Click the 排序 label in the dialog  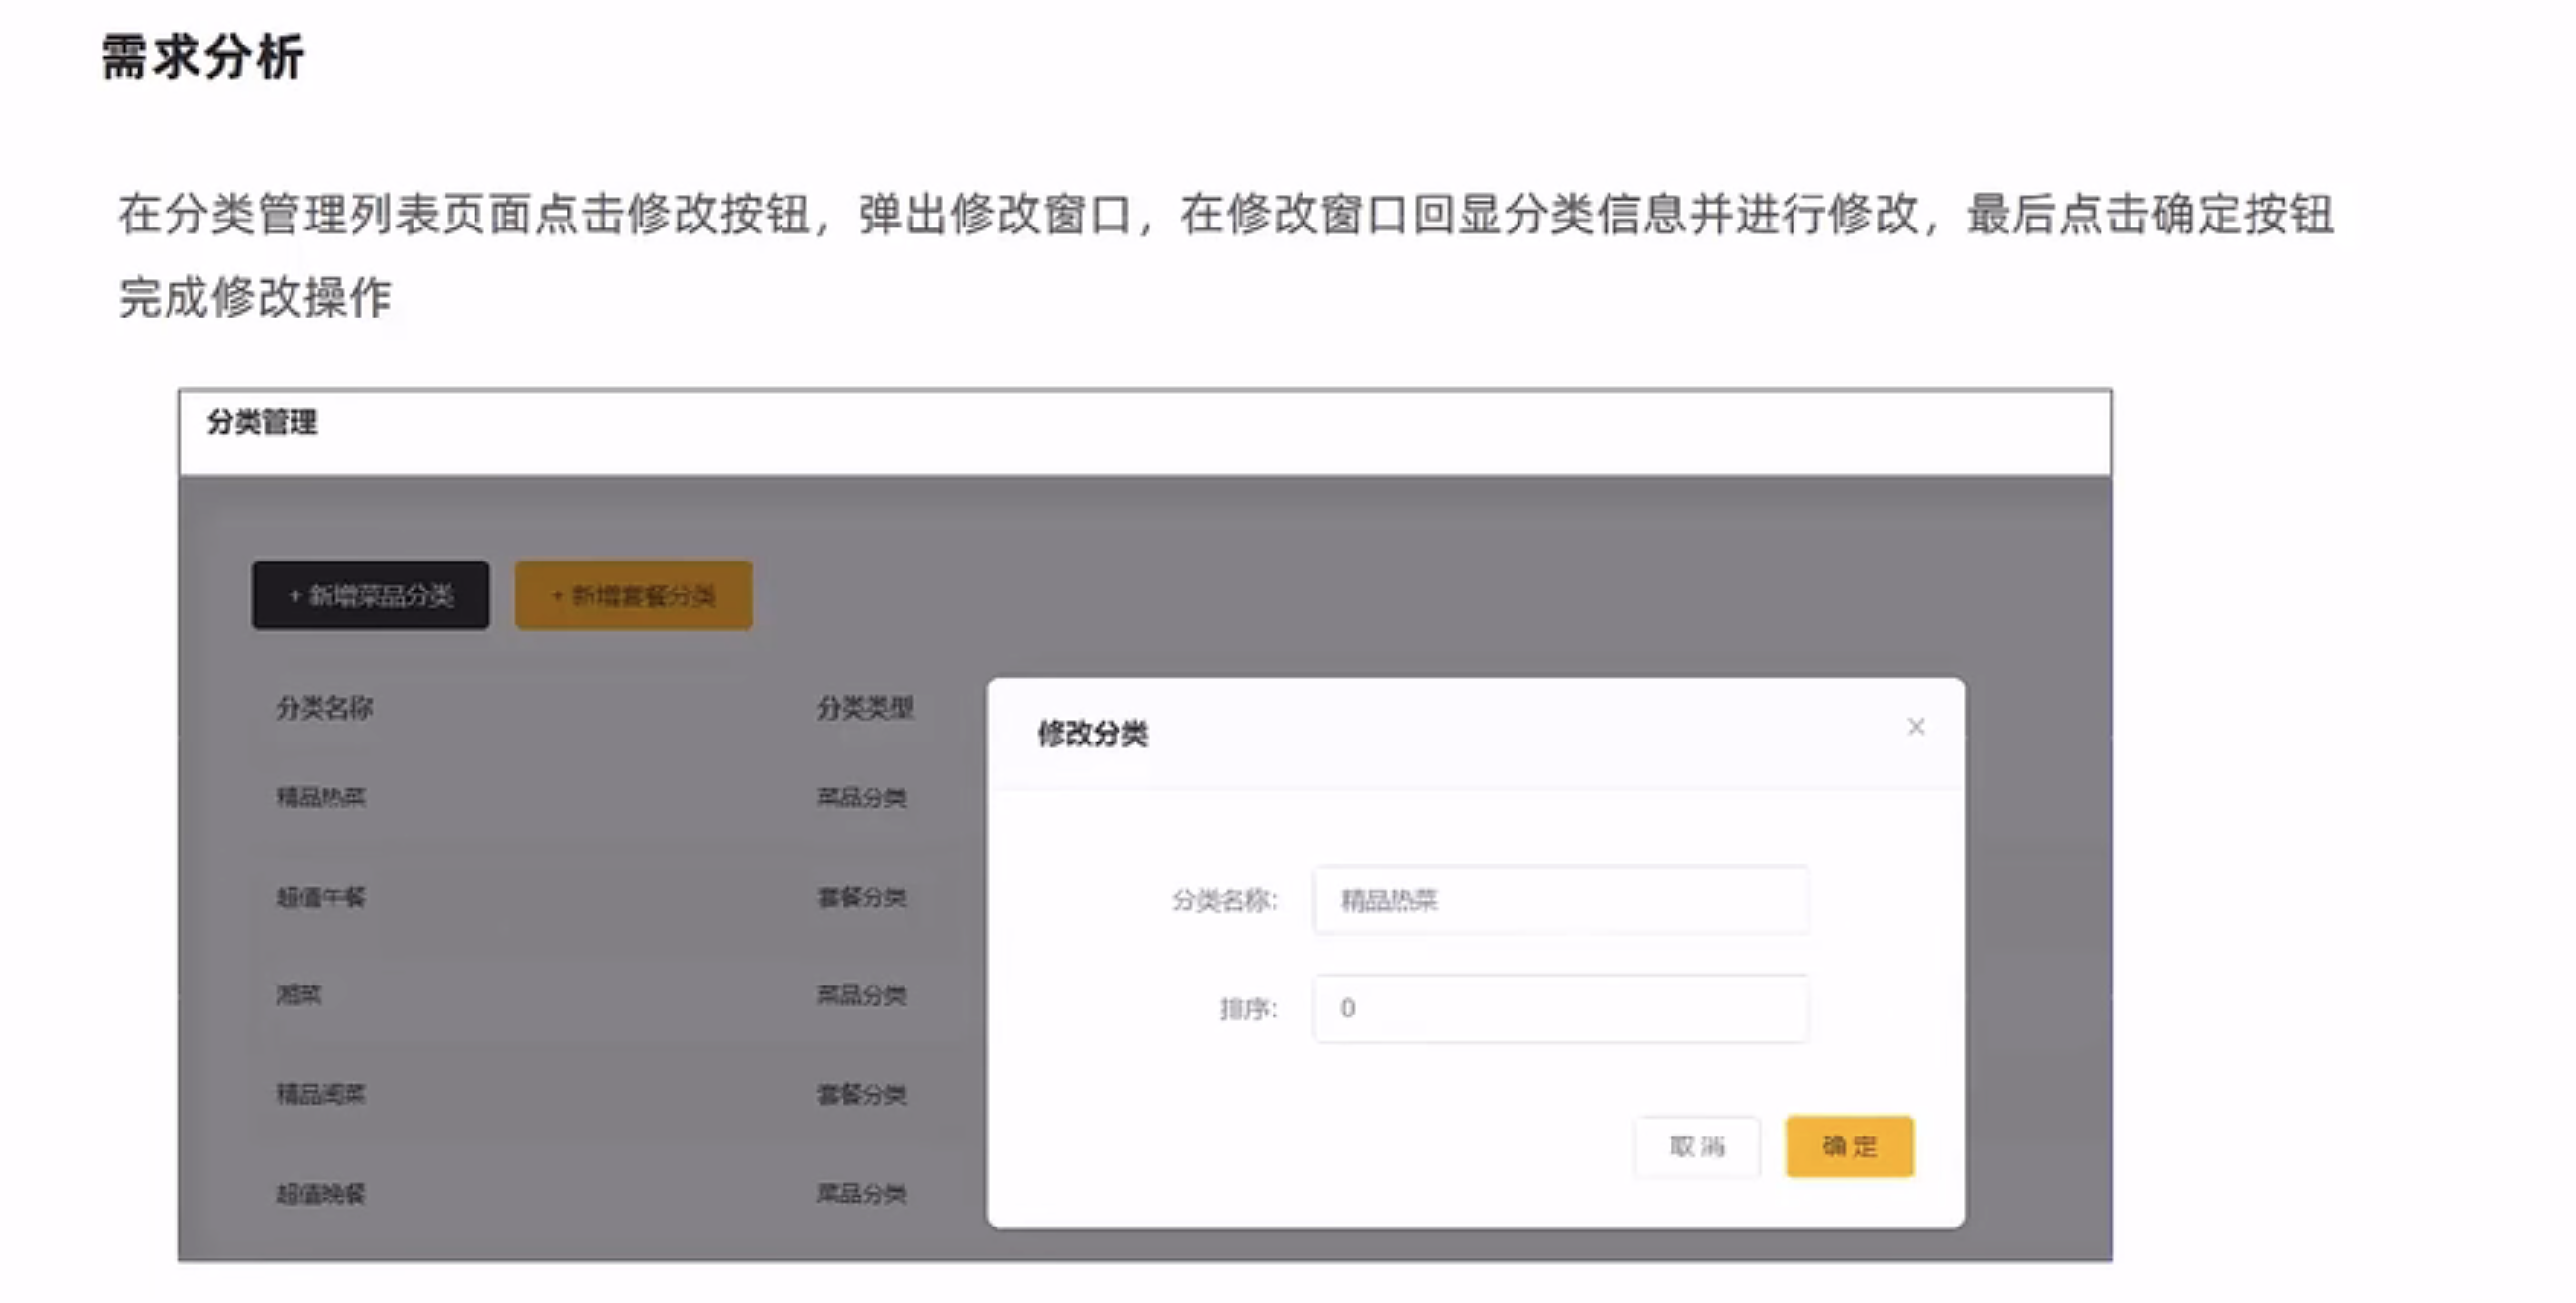click(1248, 1008)
